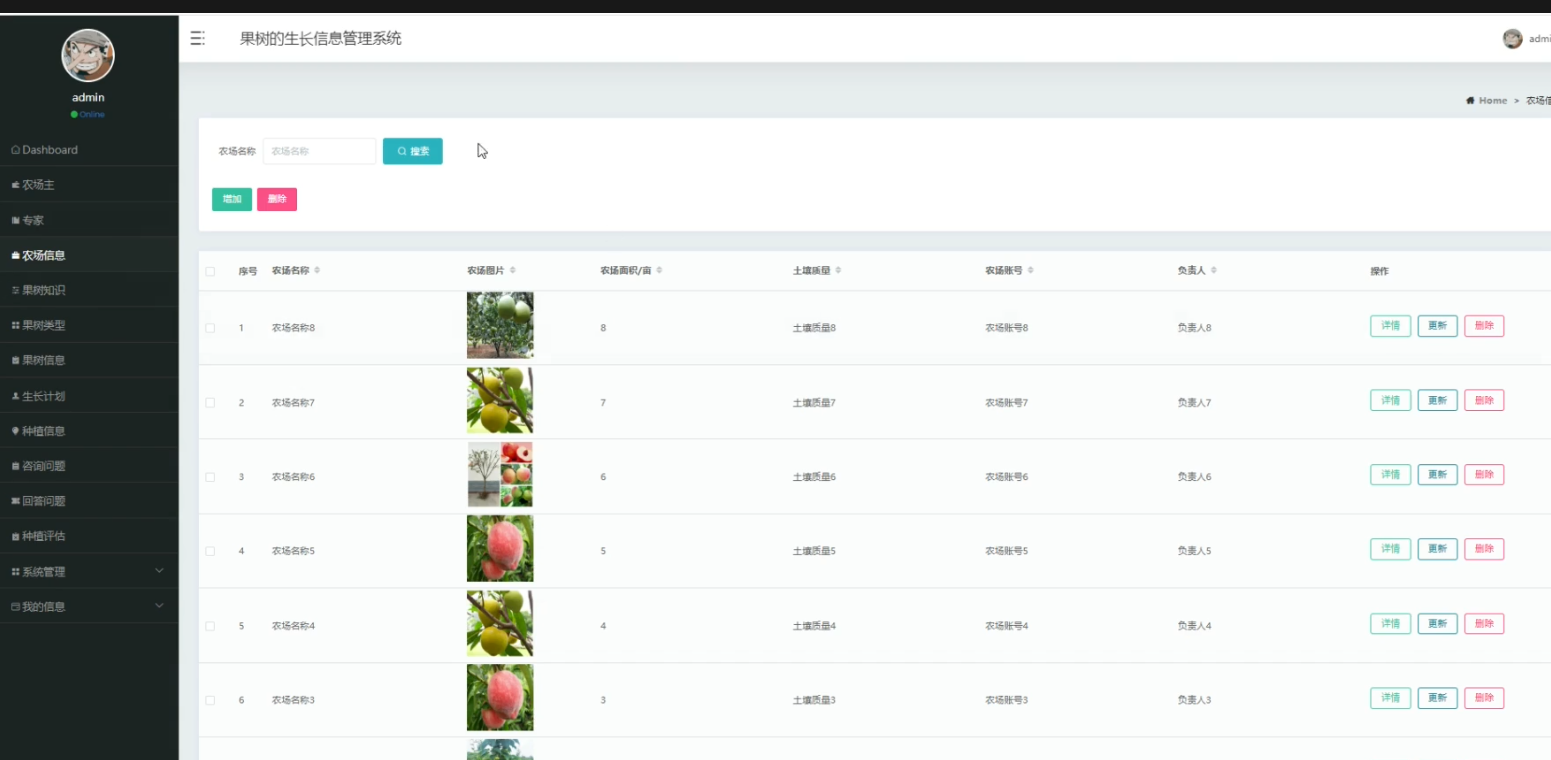The width and height of the screenshot is (1551, 760).
Task: Click the 土壤质量8 cell text
Action: pyautogui.click(x=814, y=328)
